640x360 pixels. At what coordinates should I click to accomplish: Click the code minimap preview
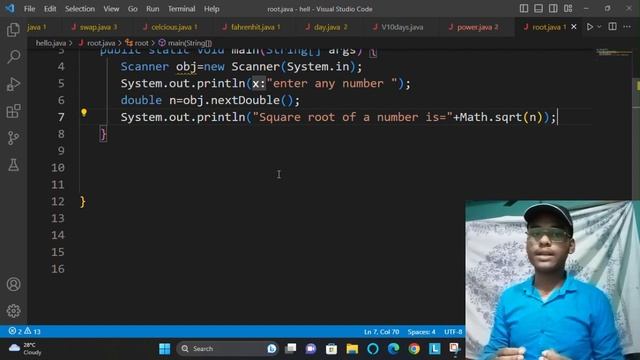[613, 53]
